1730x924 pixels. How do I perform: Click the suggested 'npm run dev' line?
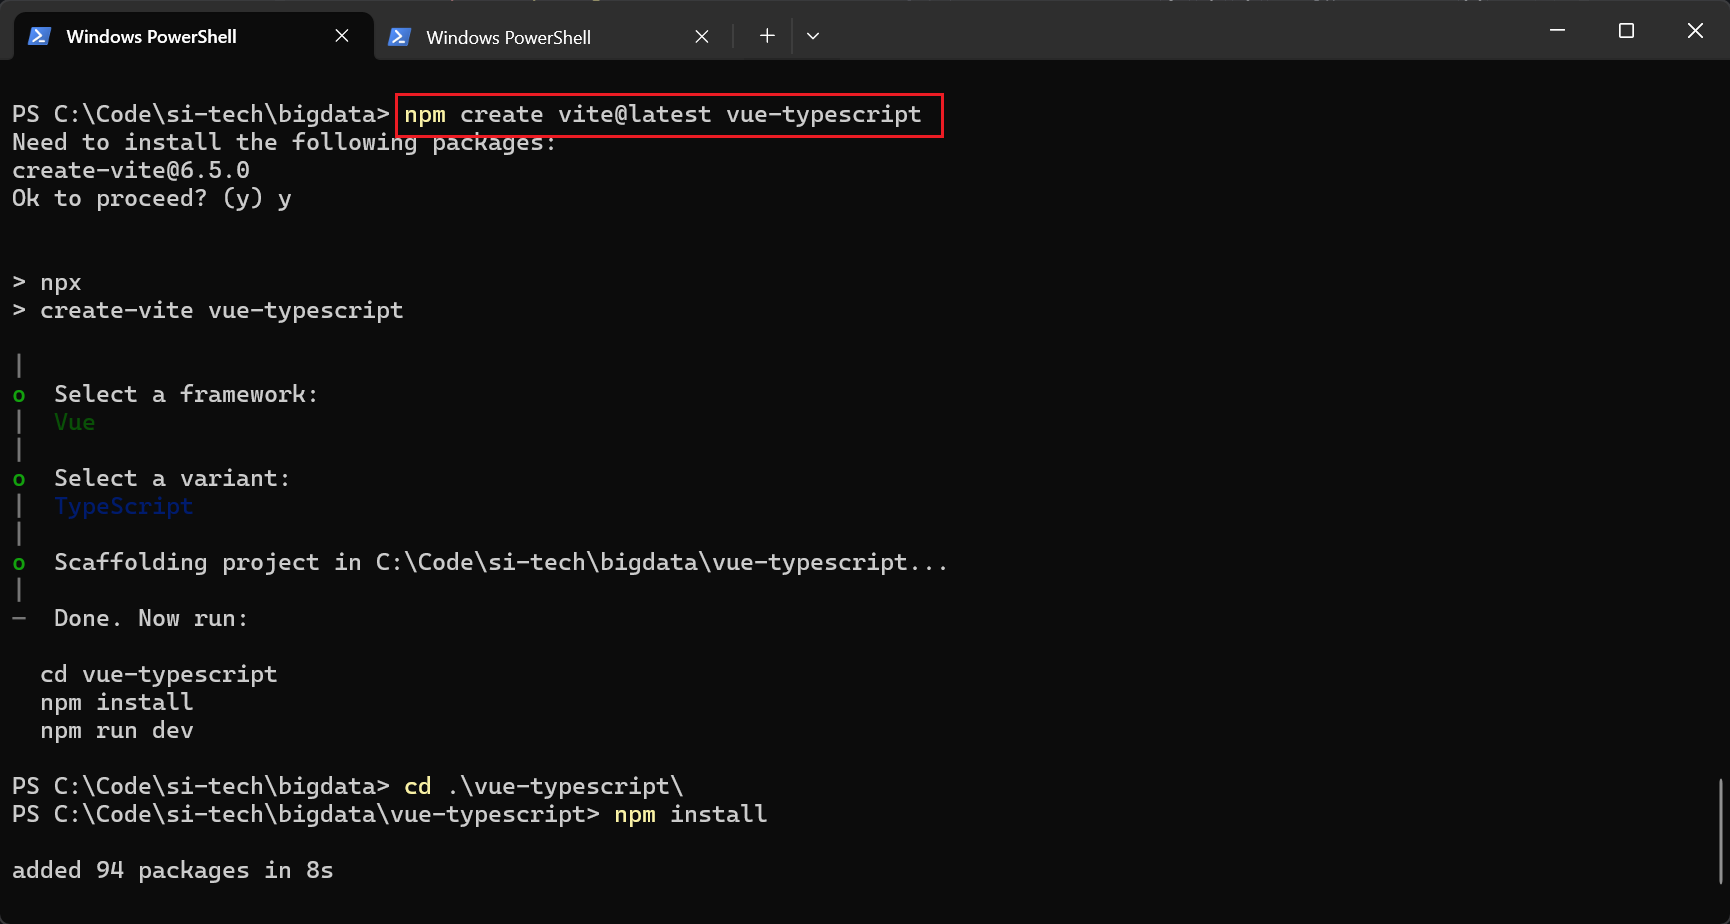tap(117, 730)
